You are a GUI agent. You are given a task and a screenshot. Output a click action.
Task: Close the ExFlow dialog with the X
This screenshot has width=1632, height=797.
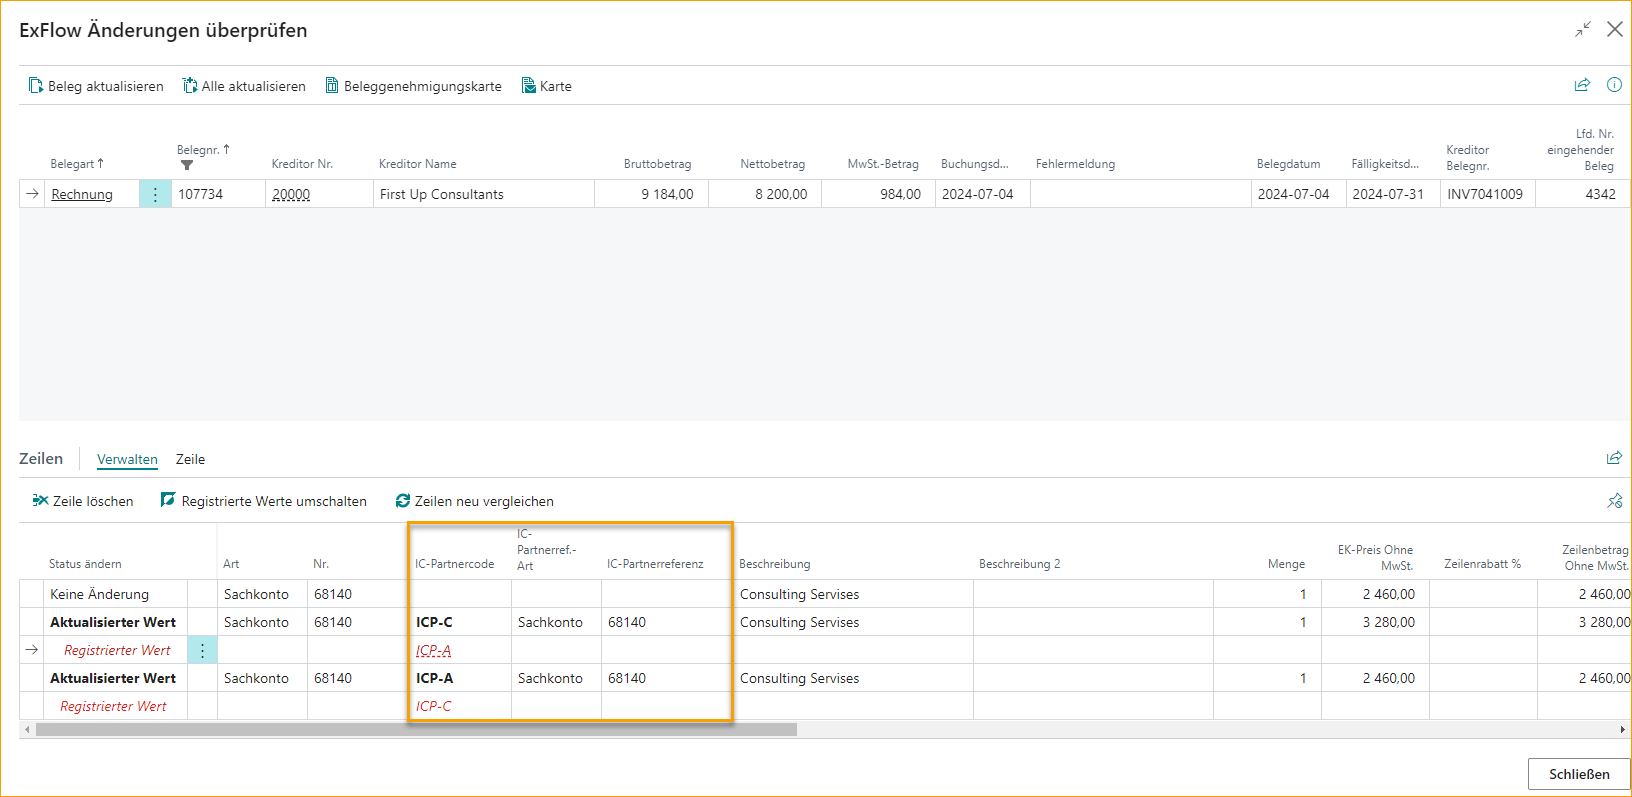[x=1615, y=30]
